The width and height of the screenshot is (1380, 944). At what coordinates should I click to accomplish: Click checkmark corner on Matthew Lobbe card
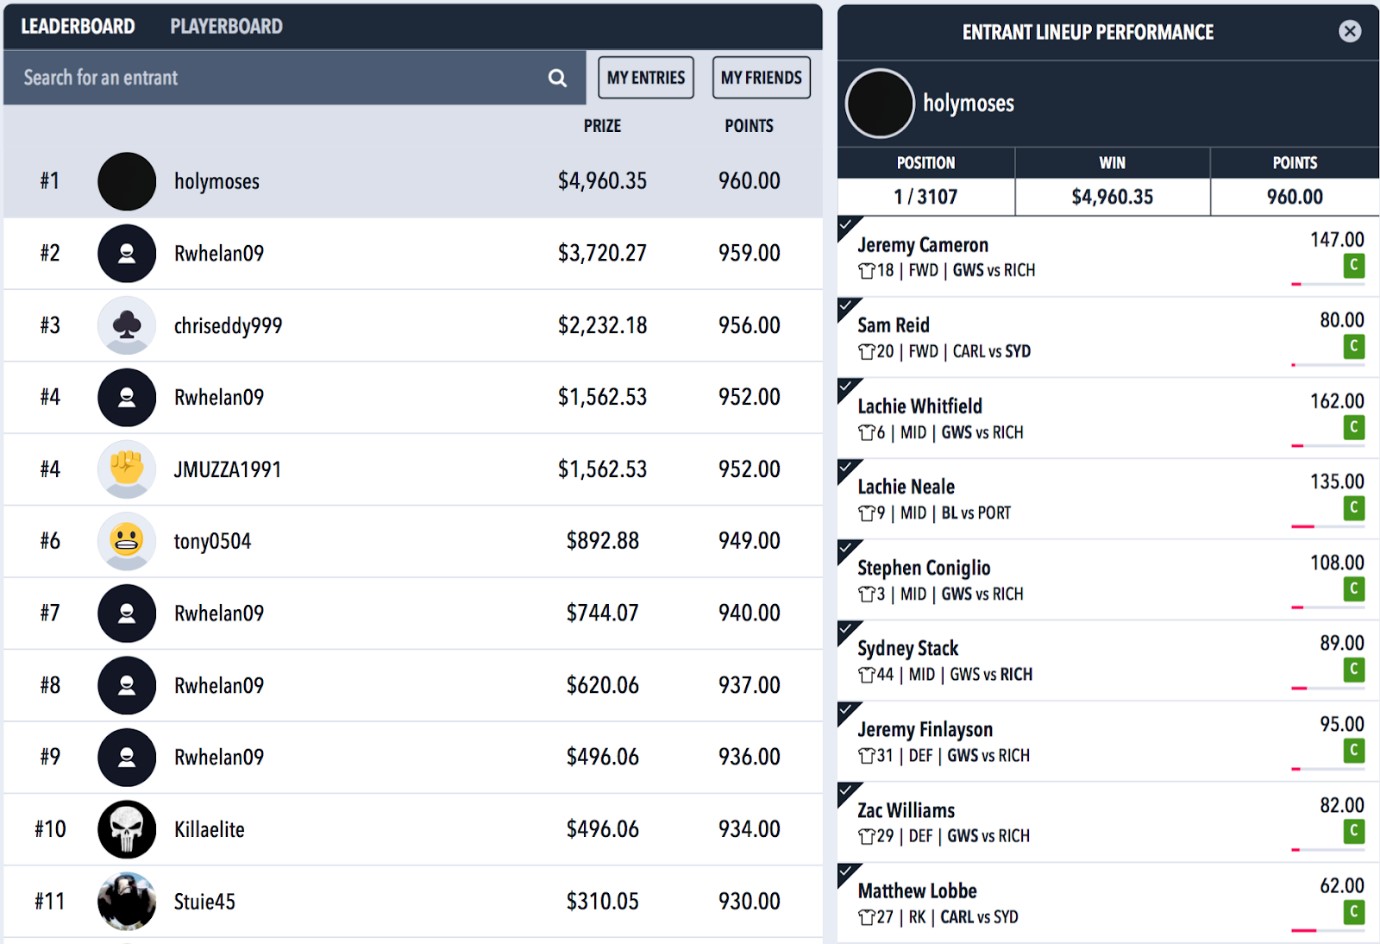click(x=848, y=873)
